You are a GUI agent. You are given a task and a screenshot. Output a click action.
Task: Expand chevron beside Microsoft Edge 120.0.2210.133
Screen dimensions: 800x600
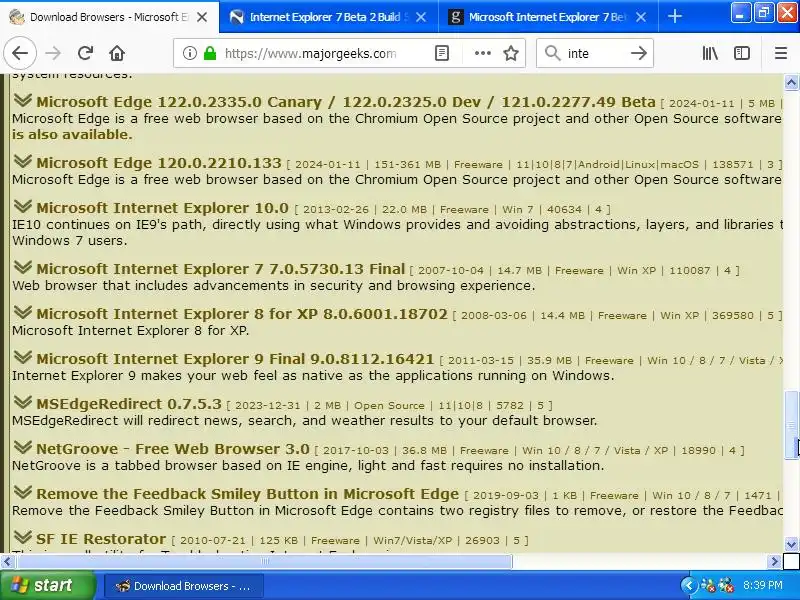tap(22, 161)
